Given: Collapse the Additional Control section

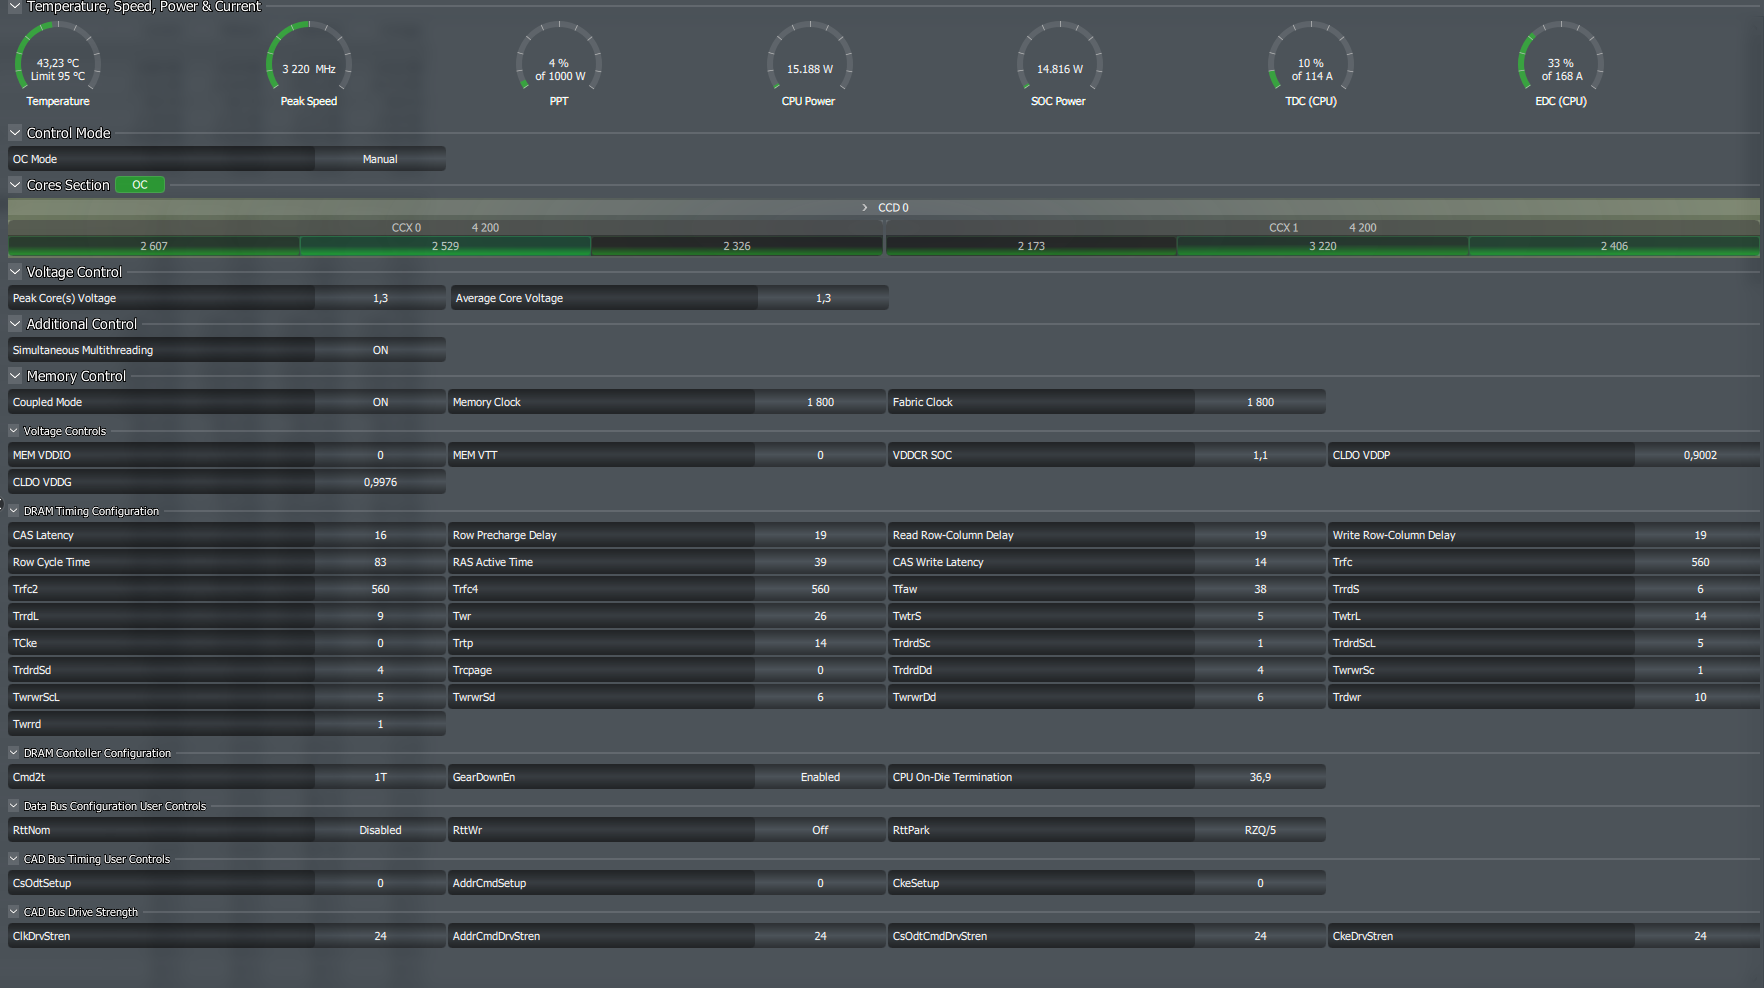Looking at the screenshot, I should [15, 323].
